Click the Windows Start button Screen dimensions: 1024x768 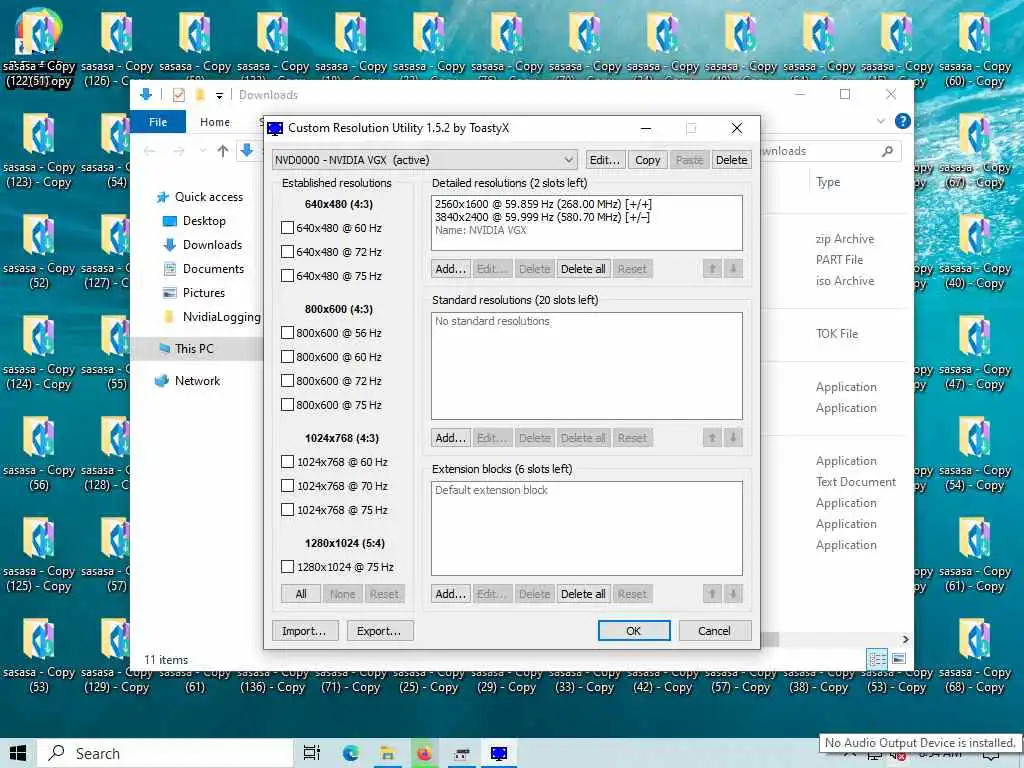click(x=18, y=754)
